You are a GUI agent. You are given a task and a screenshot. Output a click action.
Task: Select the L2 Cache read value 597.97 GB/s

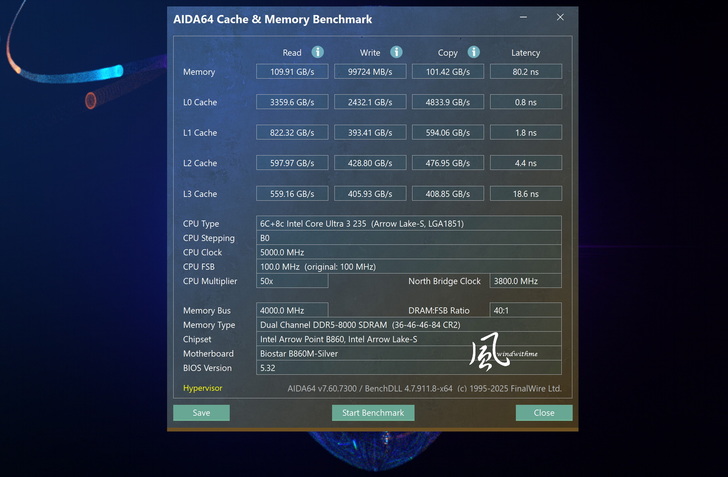click(292, 163)
